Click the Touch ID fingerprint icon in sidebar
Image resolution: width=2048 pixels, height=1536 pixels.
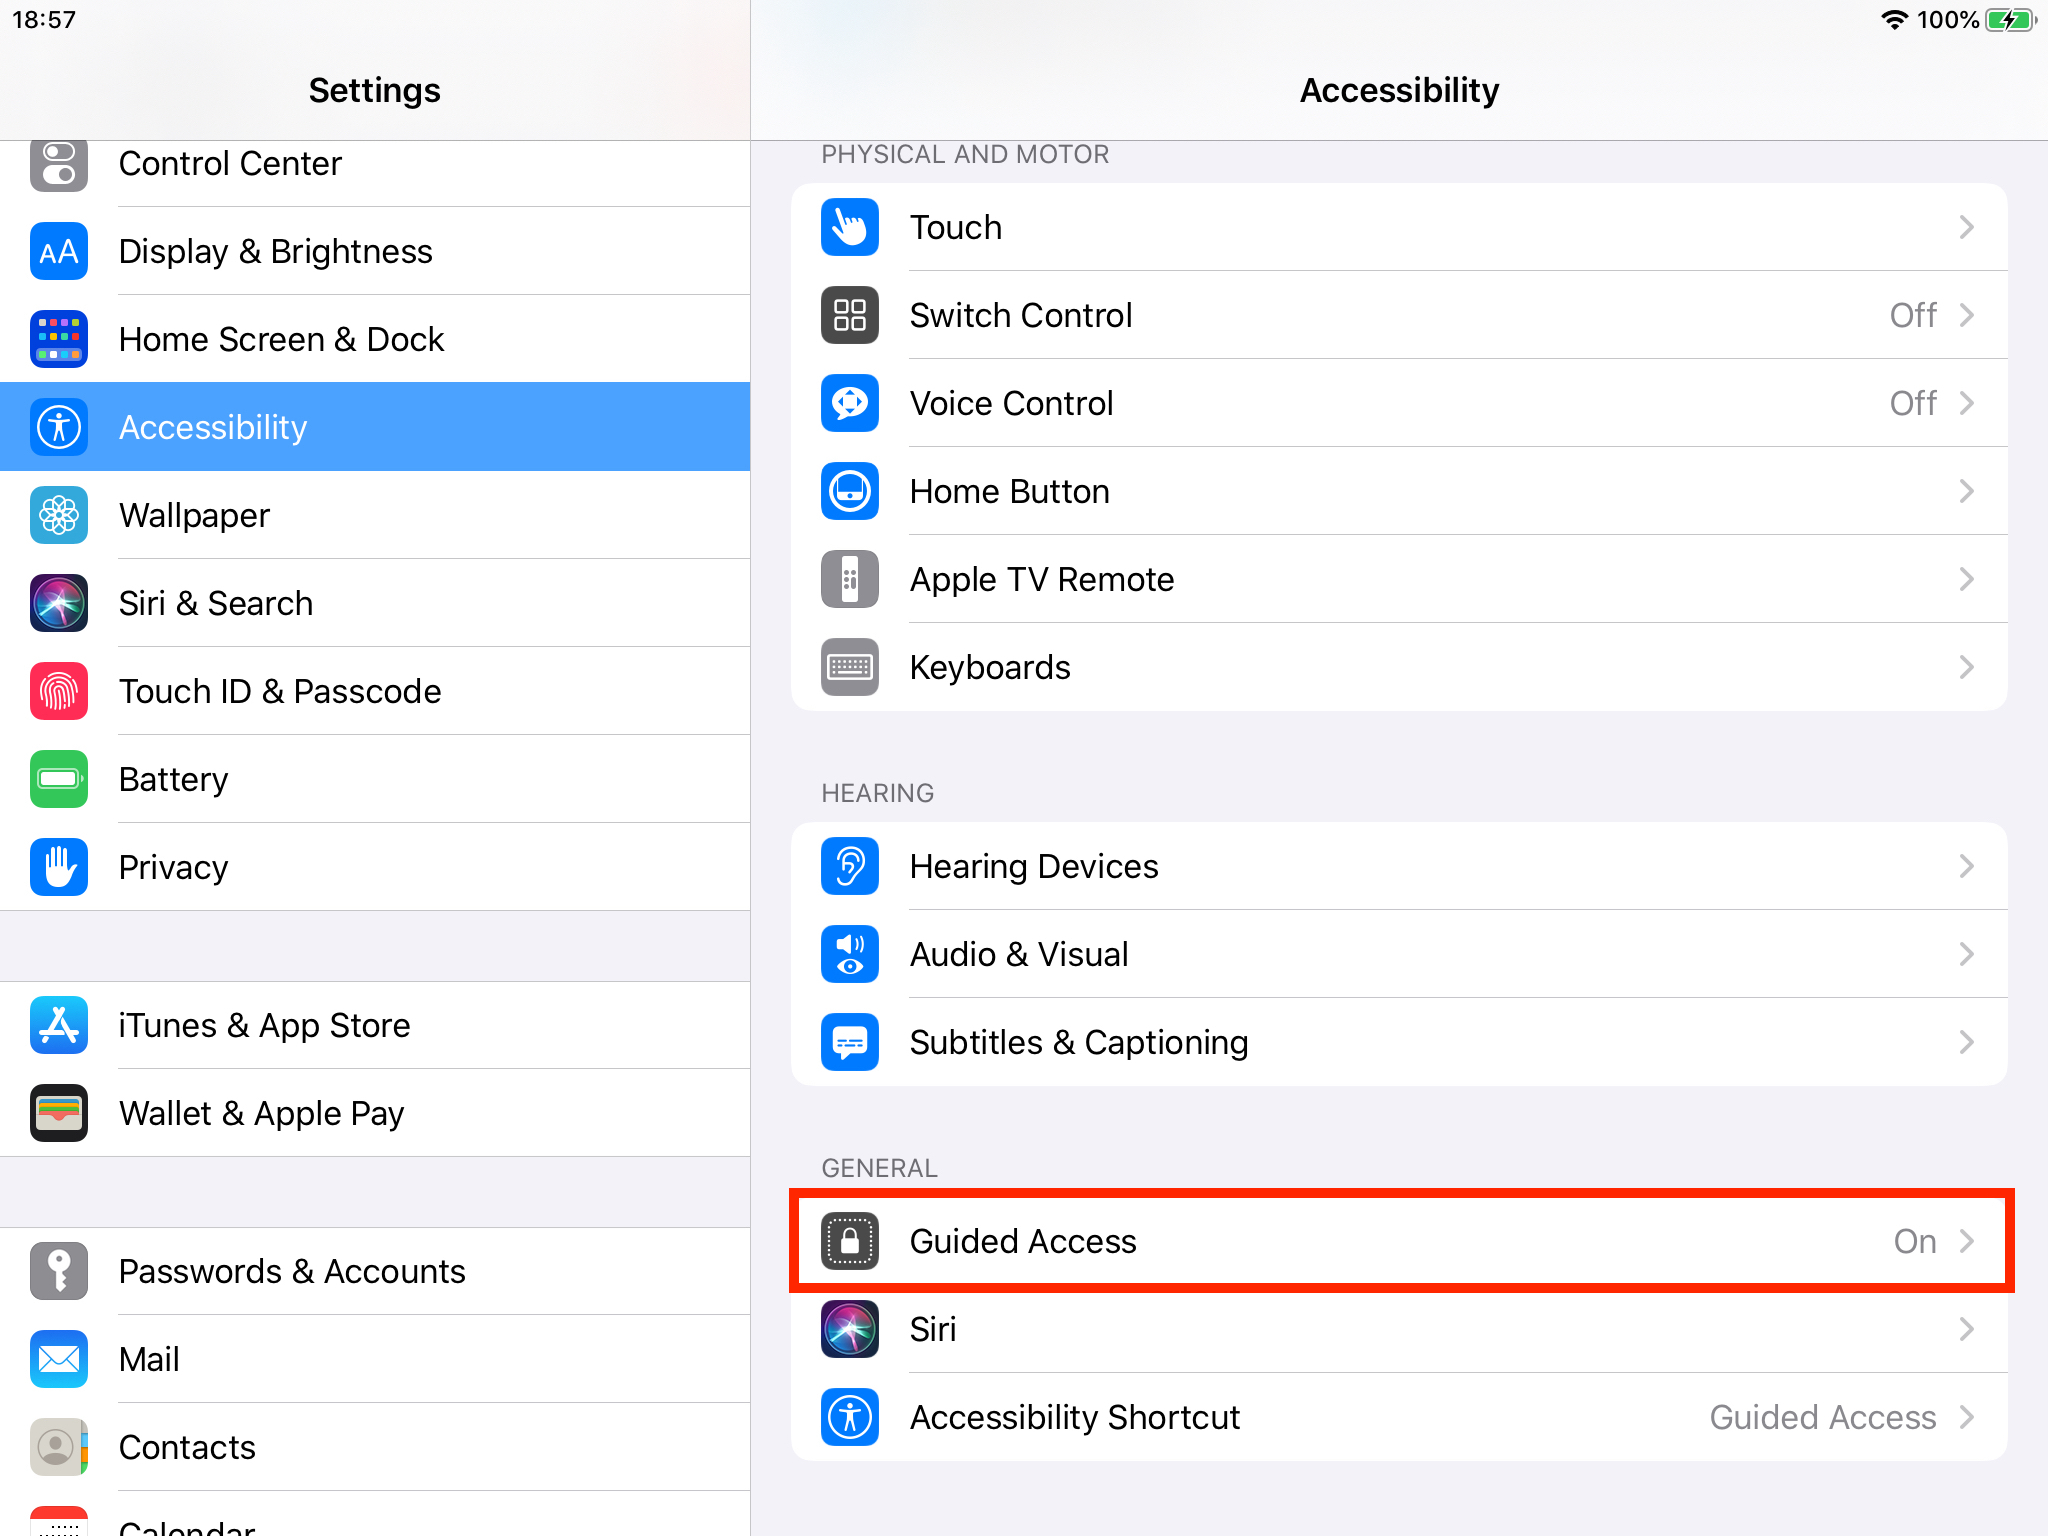click(x=59, y=691)
